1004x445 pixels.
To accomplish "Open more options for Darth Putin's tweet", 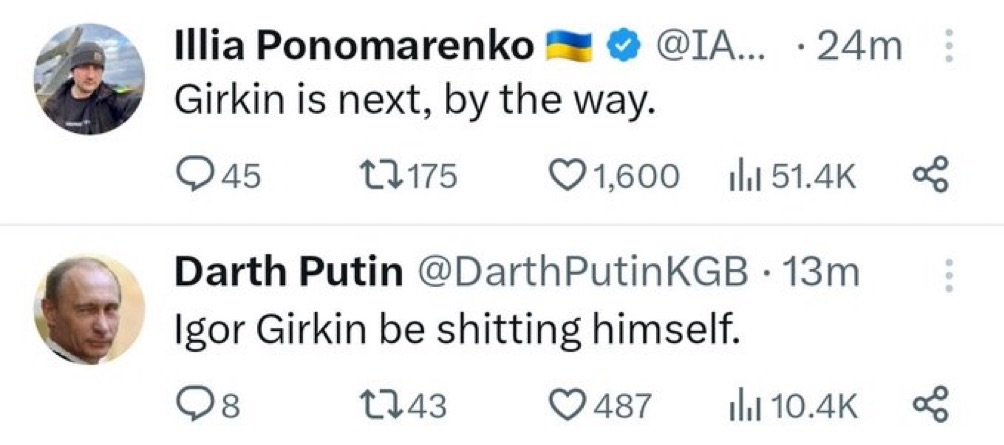I will pyautogui.click(x=949, y=274).
